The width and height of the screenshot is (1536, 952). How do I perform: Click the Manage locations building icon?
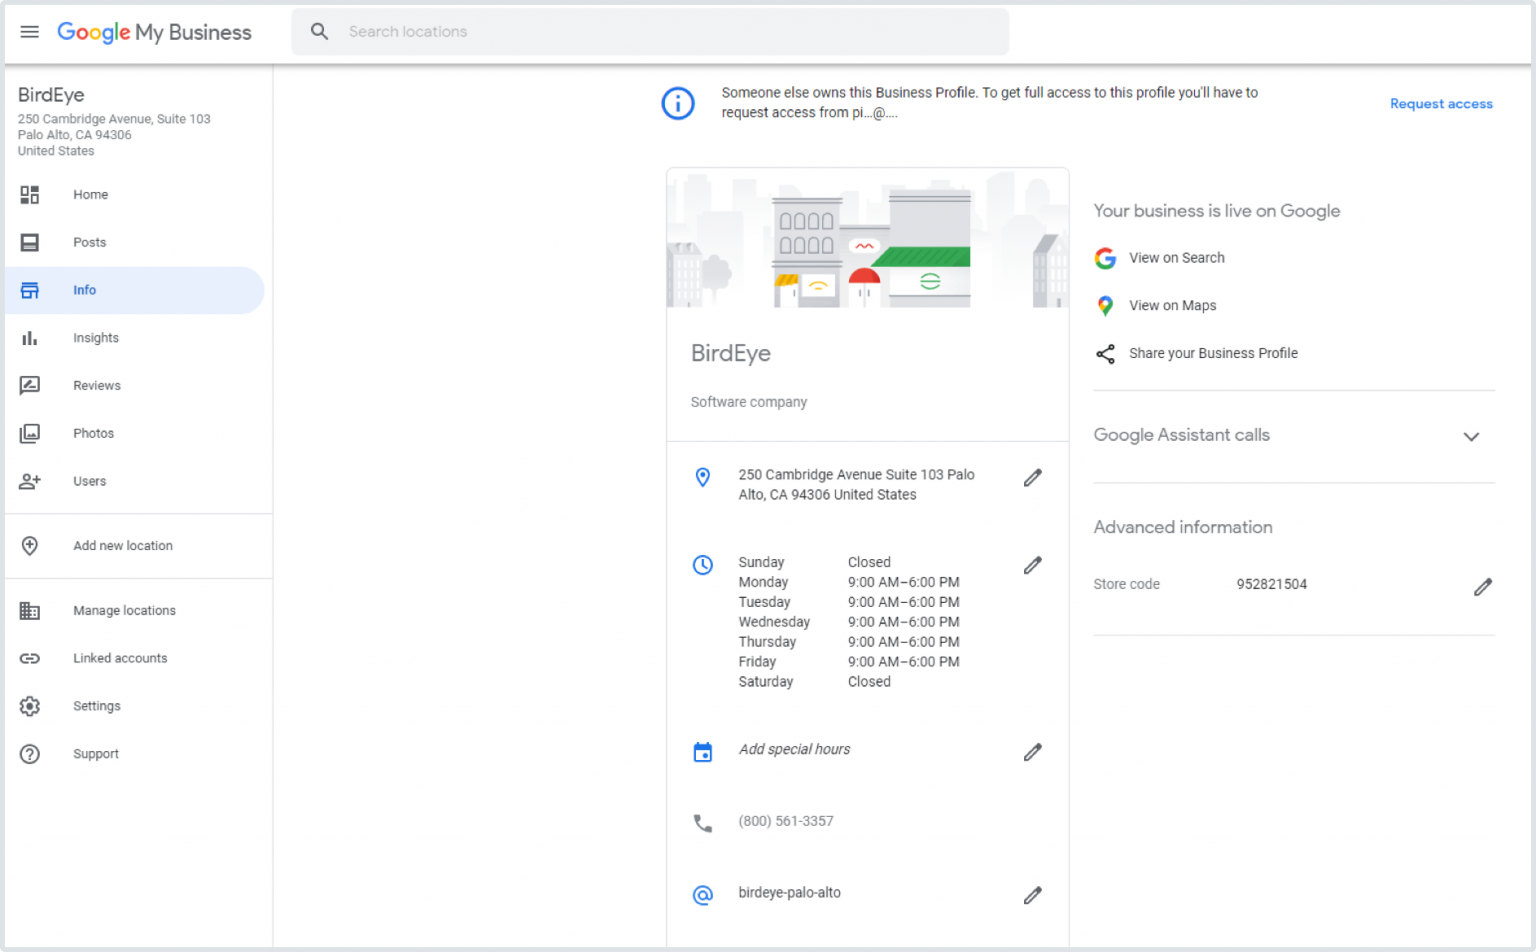pos(30,610)
